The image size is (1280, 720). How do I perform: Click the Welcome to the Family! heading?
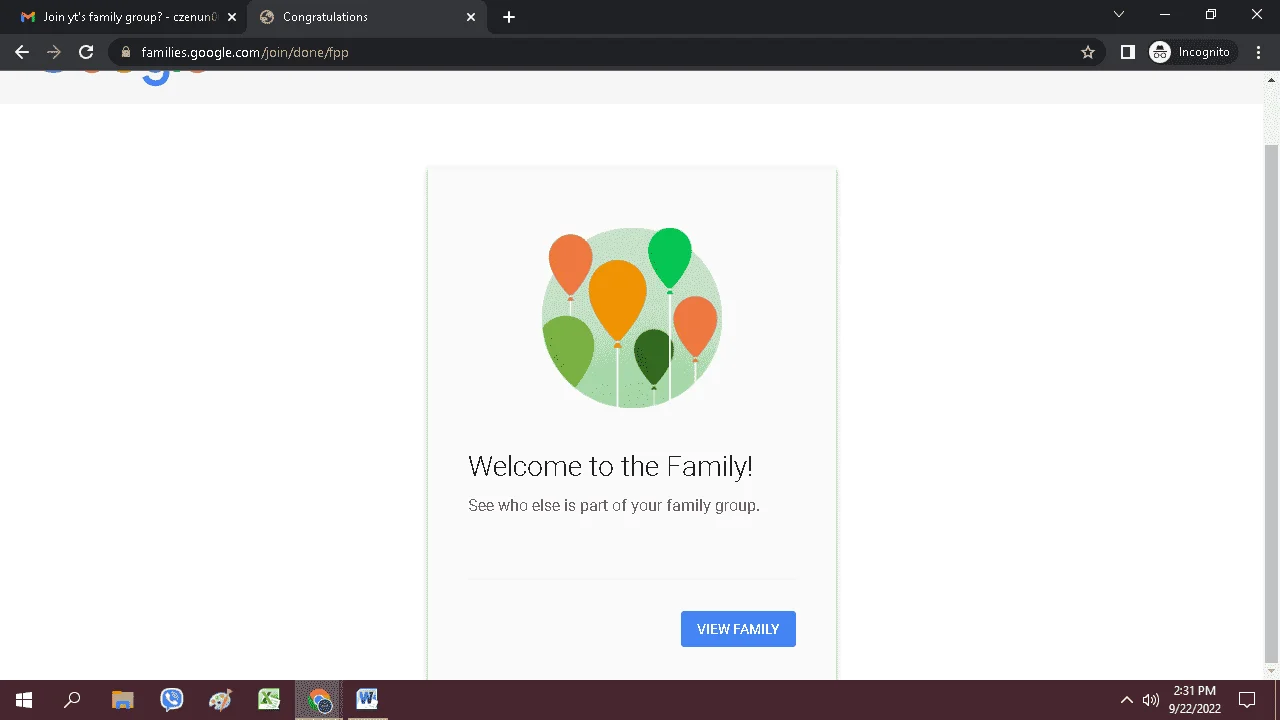coord(610,466)
